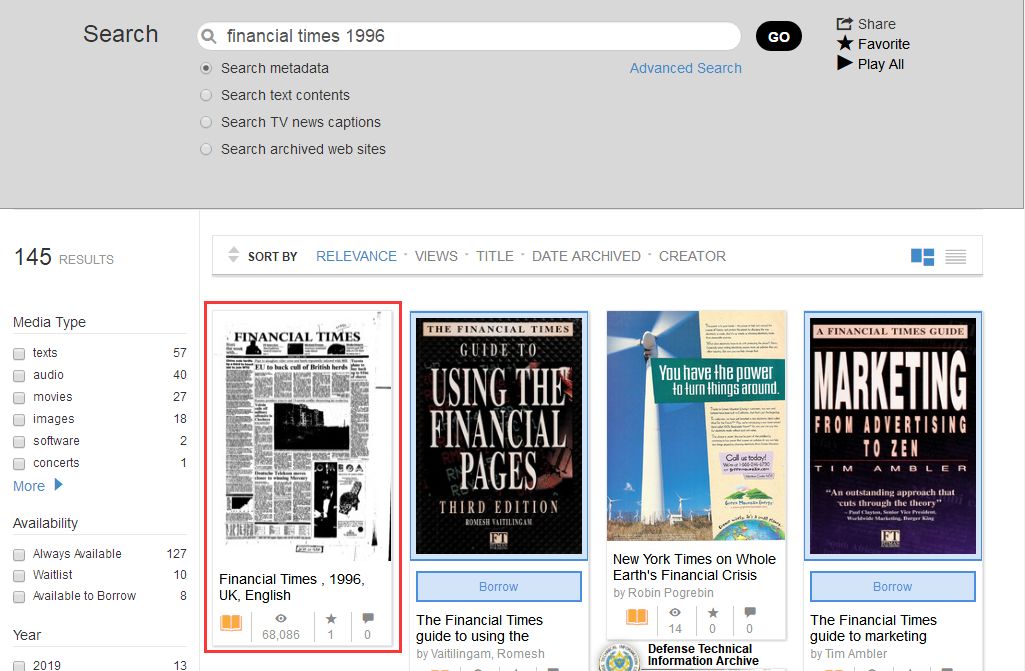Click the magnifier icon in search box
Screen dimensions: 1025x671
pyautogui.click(x=209, y=36)
